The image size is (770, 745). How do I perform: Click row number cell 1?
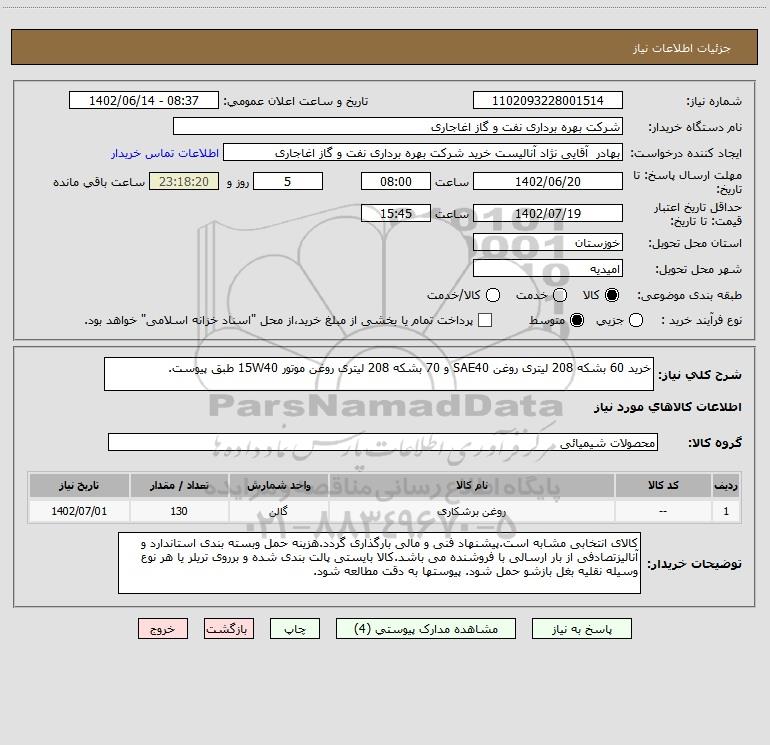tap(726, 511)
